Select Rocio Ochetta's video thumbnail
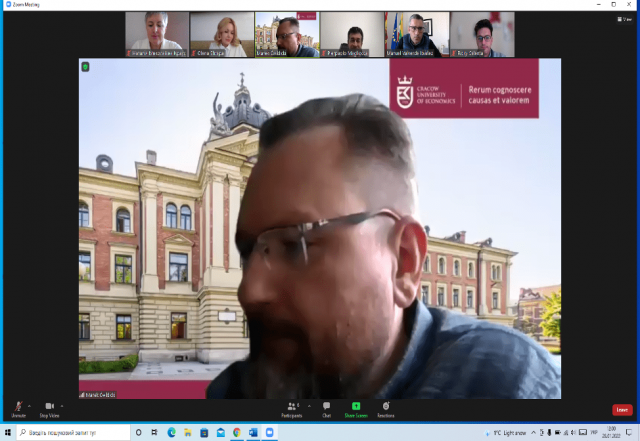This screenshot has height=441, width=640. [x=482, y=34]
